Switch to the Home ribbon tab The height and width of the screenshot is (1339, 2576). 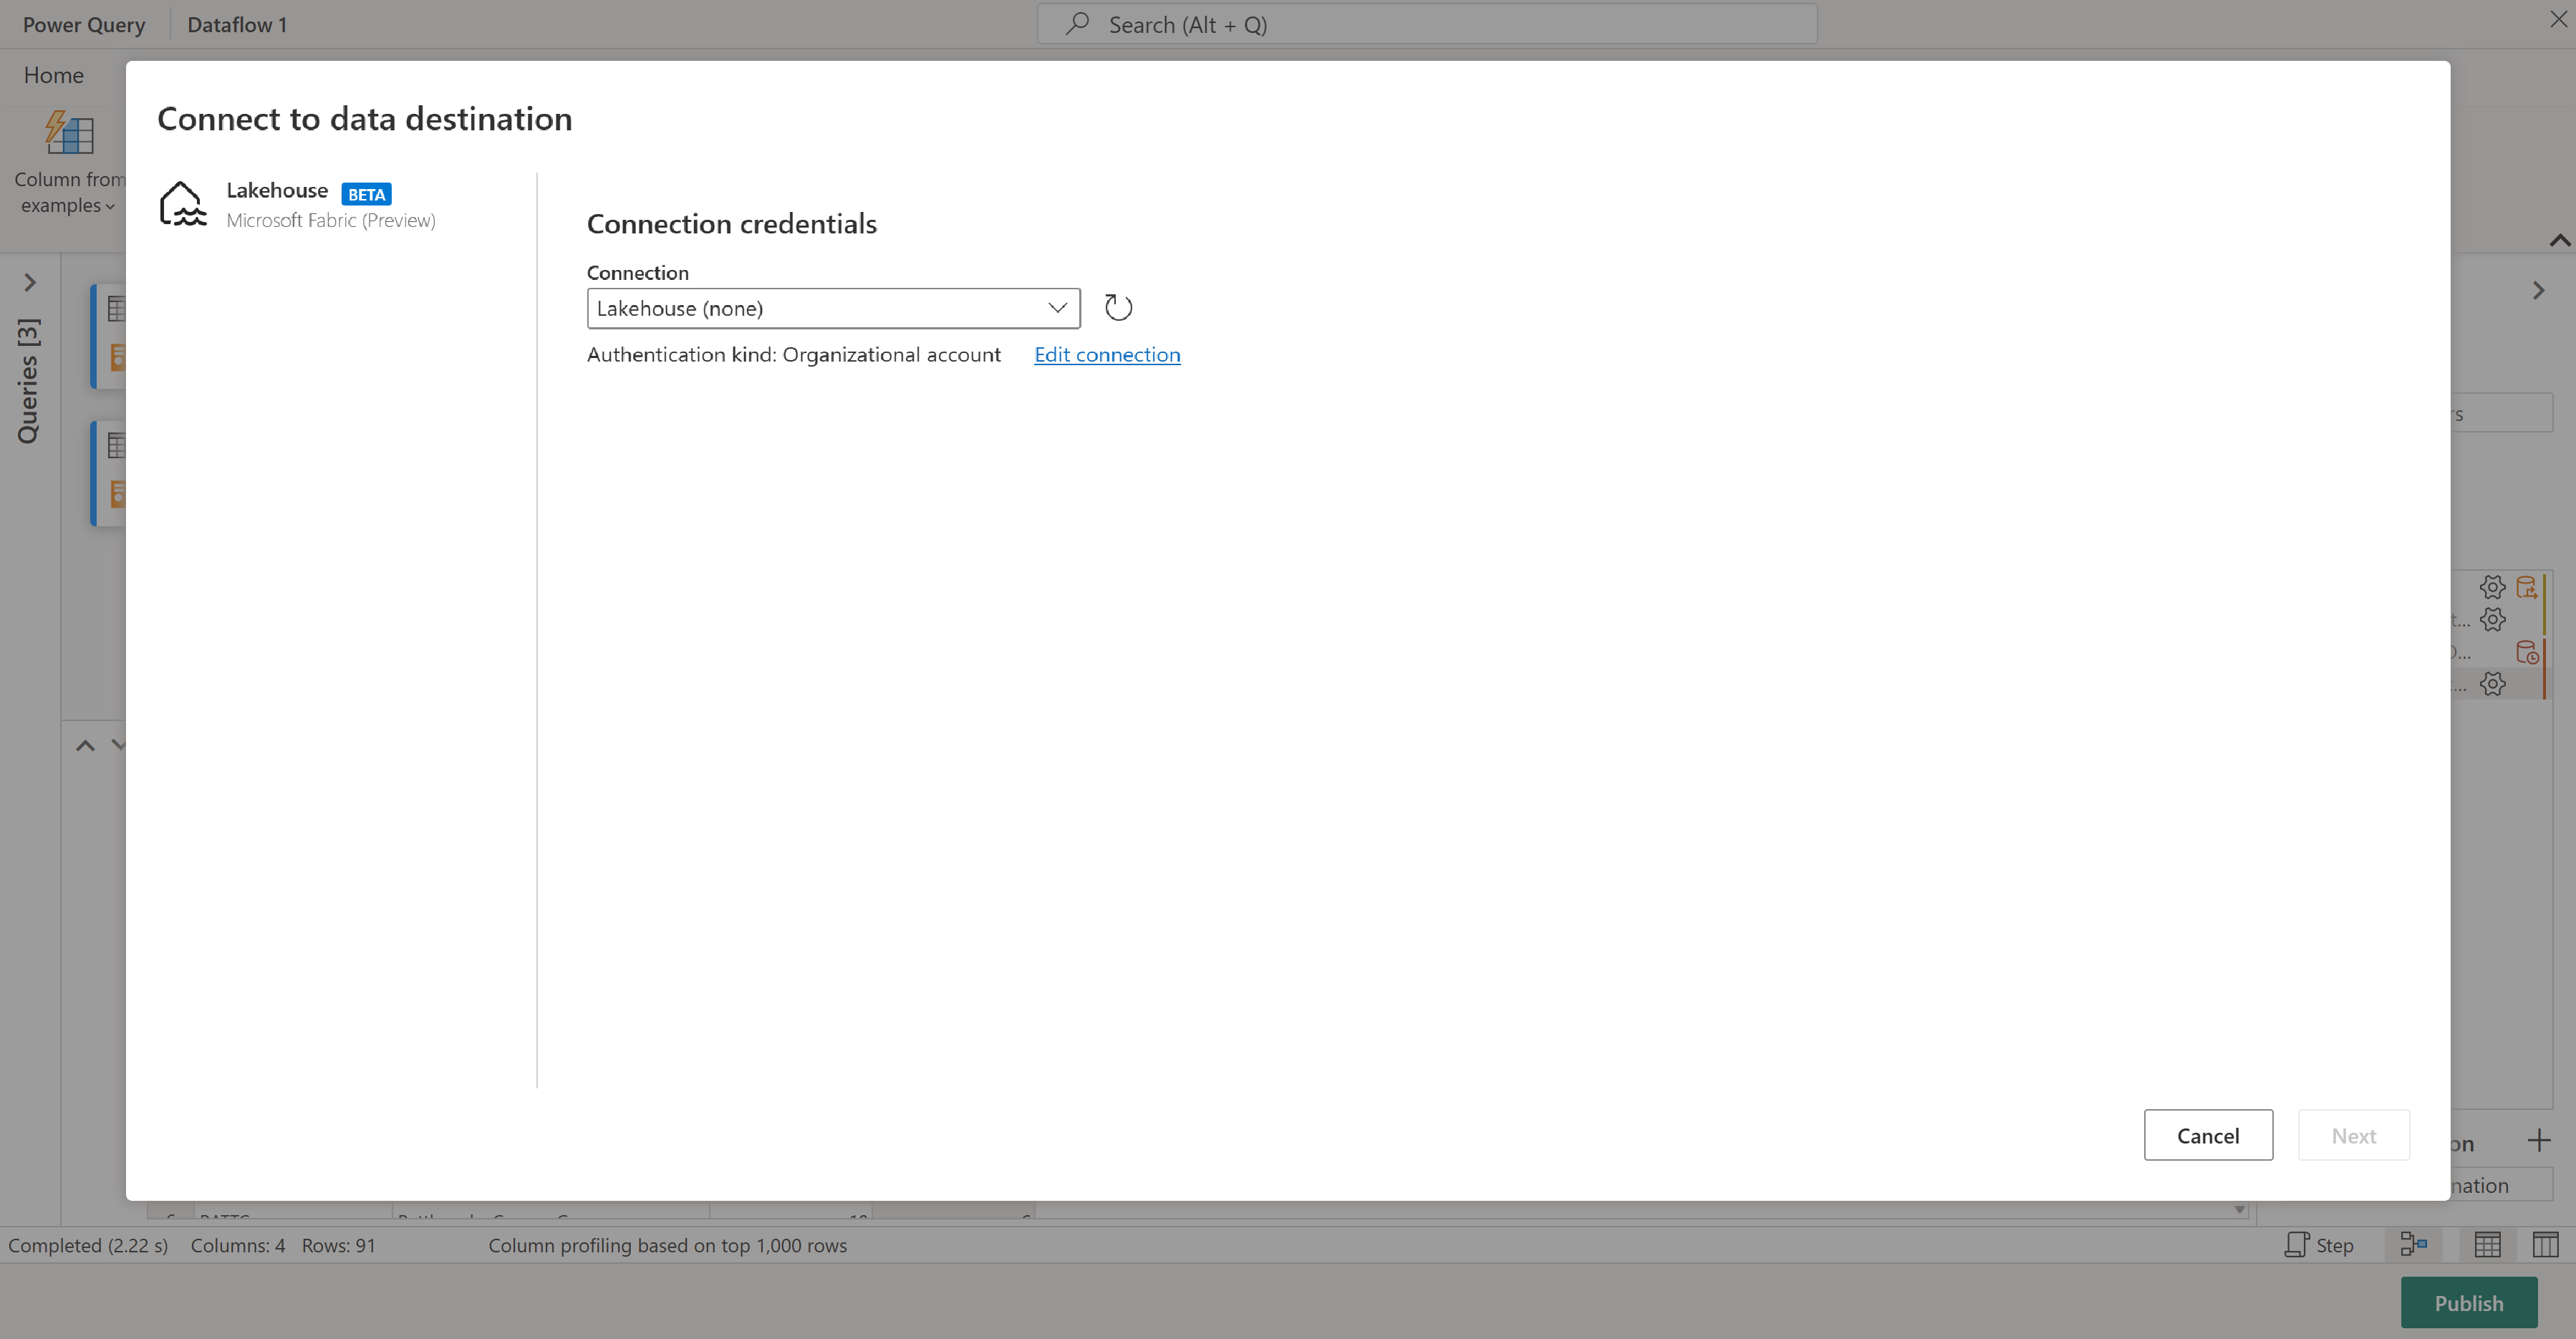[x=53, y=74]
